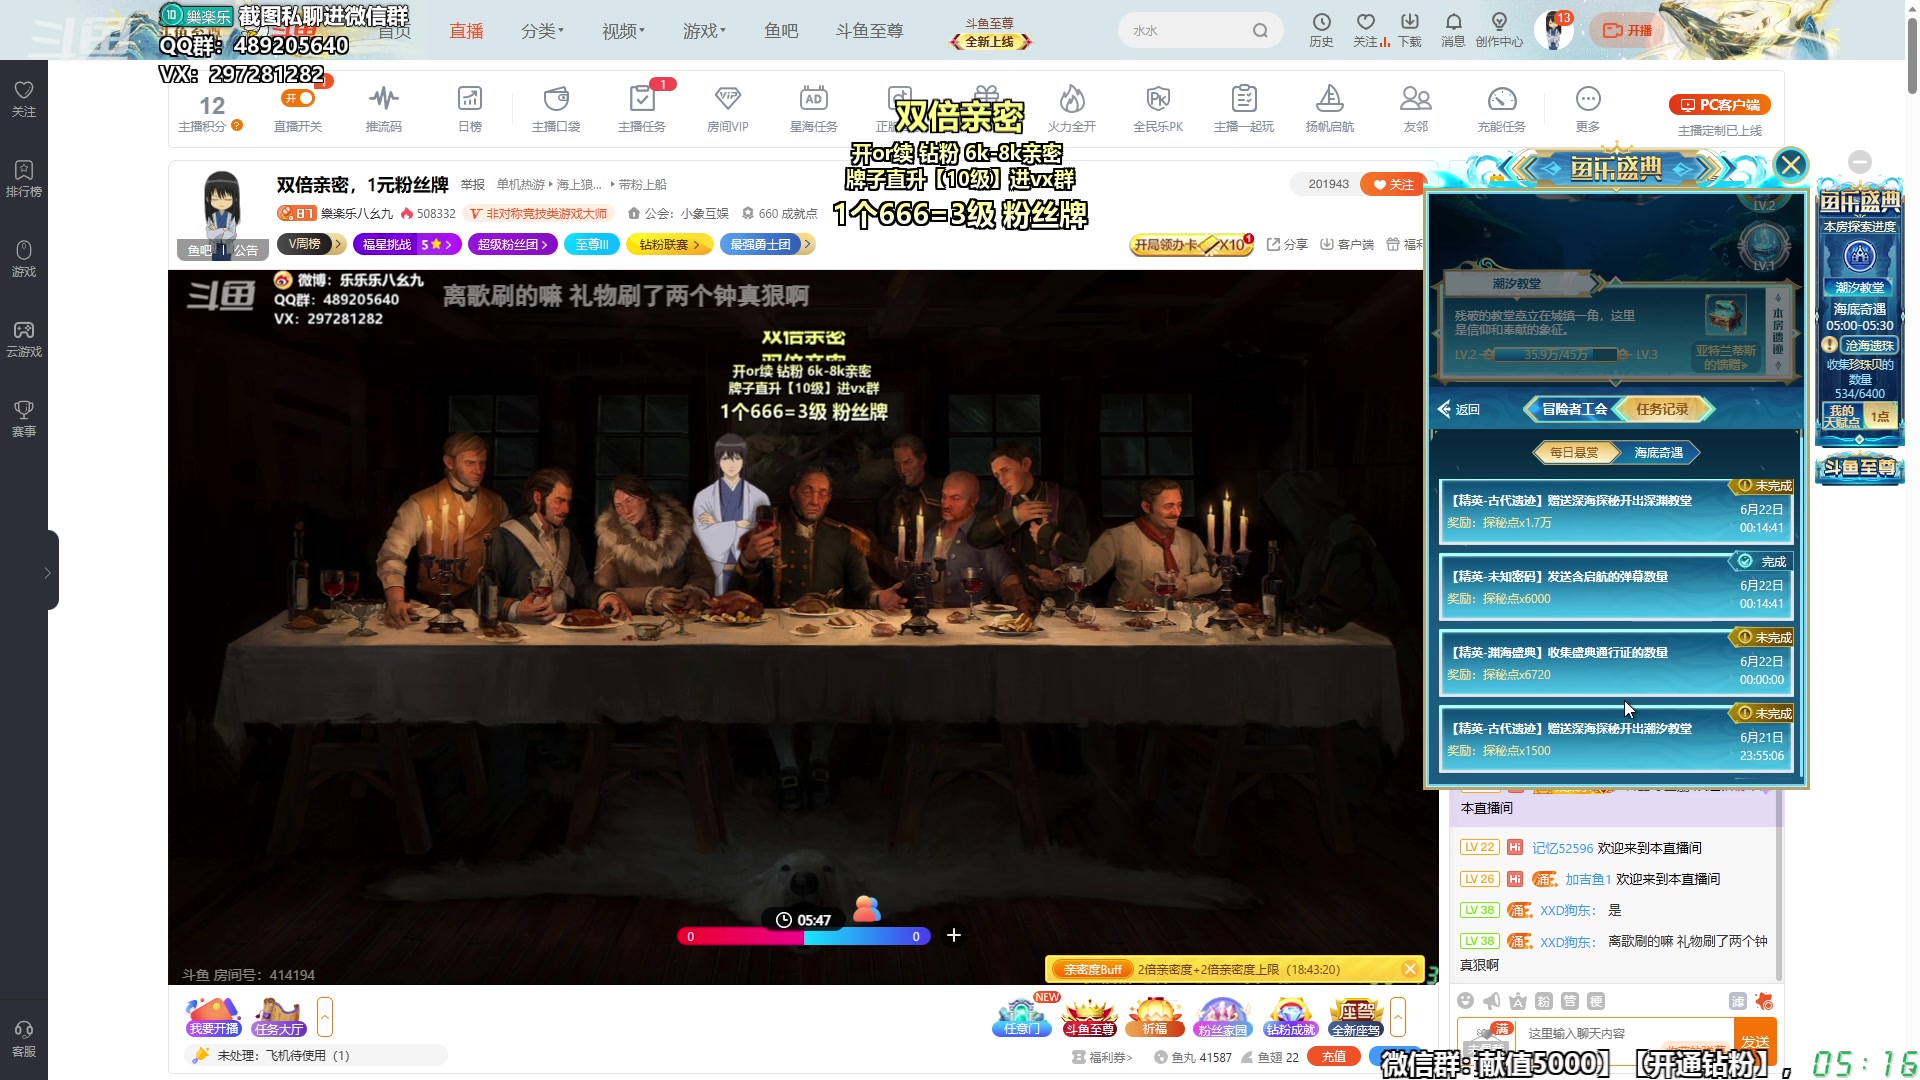Image resolution: width=1920 pixels, height=1080 pixels.
Task: Open the 火力全开 flame icon
Action: click(1072, 108)
